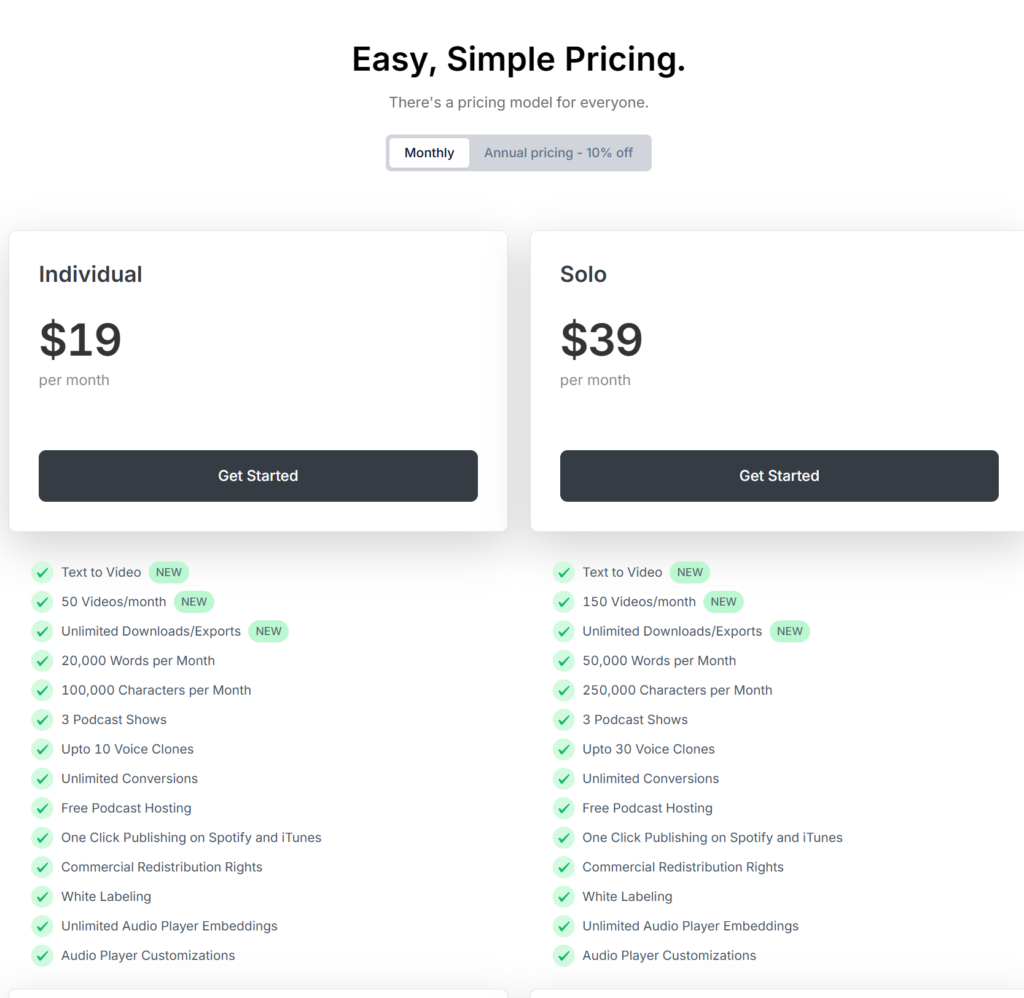Image resolution: width=1024 pixels, height=998 pixels.
Task: Click checkmark icon next to Upto 30 Voice Clones
Action: (x=564, y=749)
